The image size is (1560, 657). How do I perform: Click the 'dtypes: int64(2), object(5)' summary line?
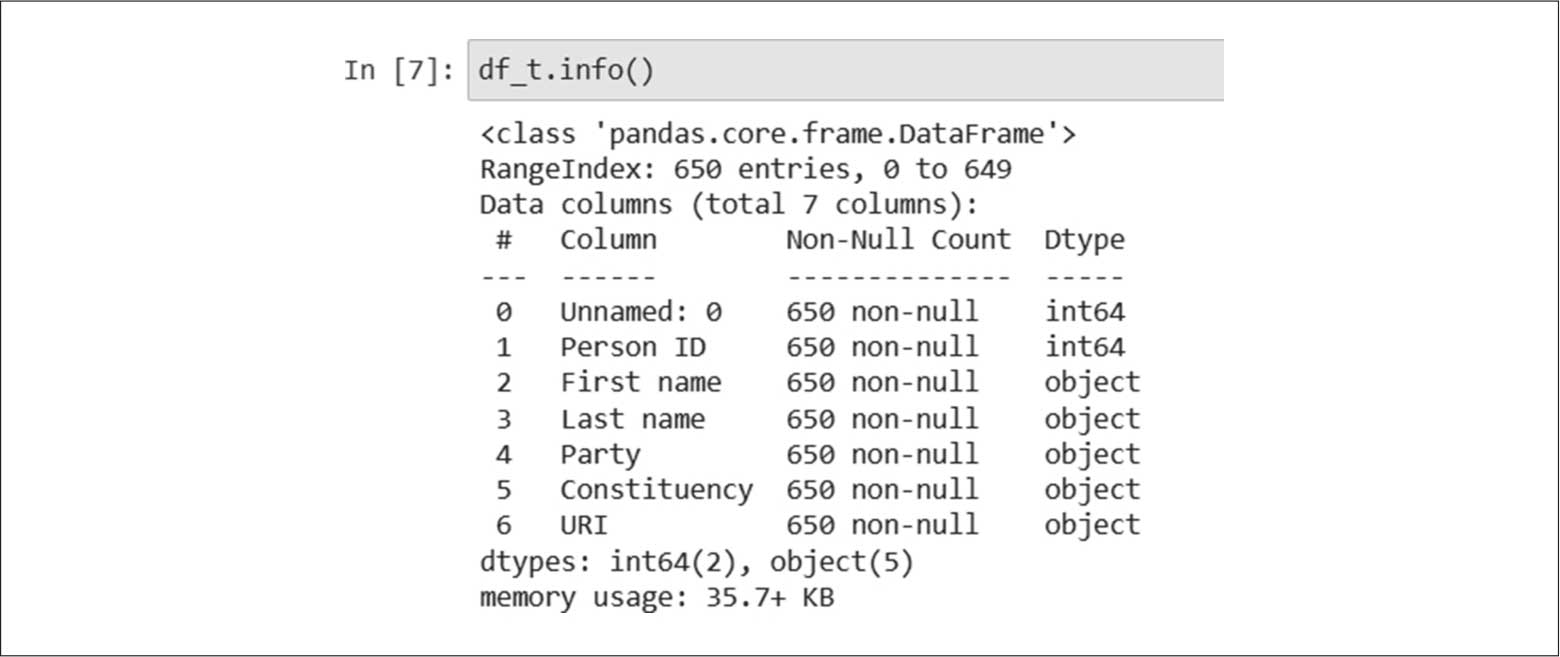(x=696, y=562)
